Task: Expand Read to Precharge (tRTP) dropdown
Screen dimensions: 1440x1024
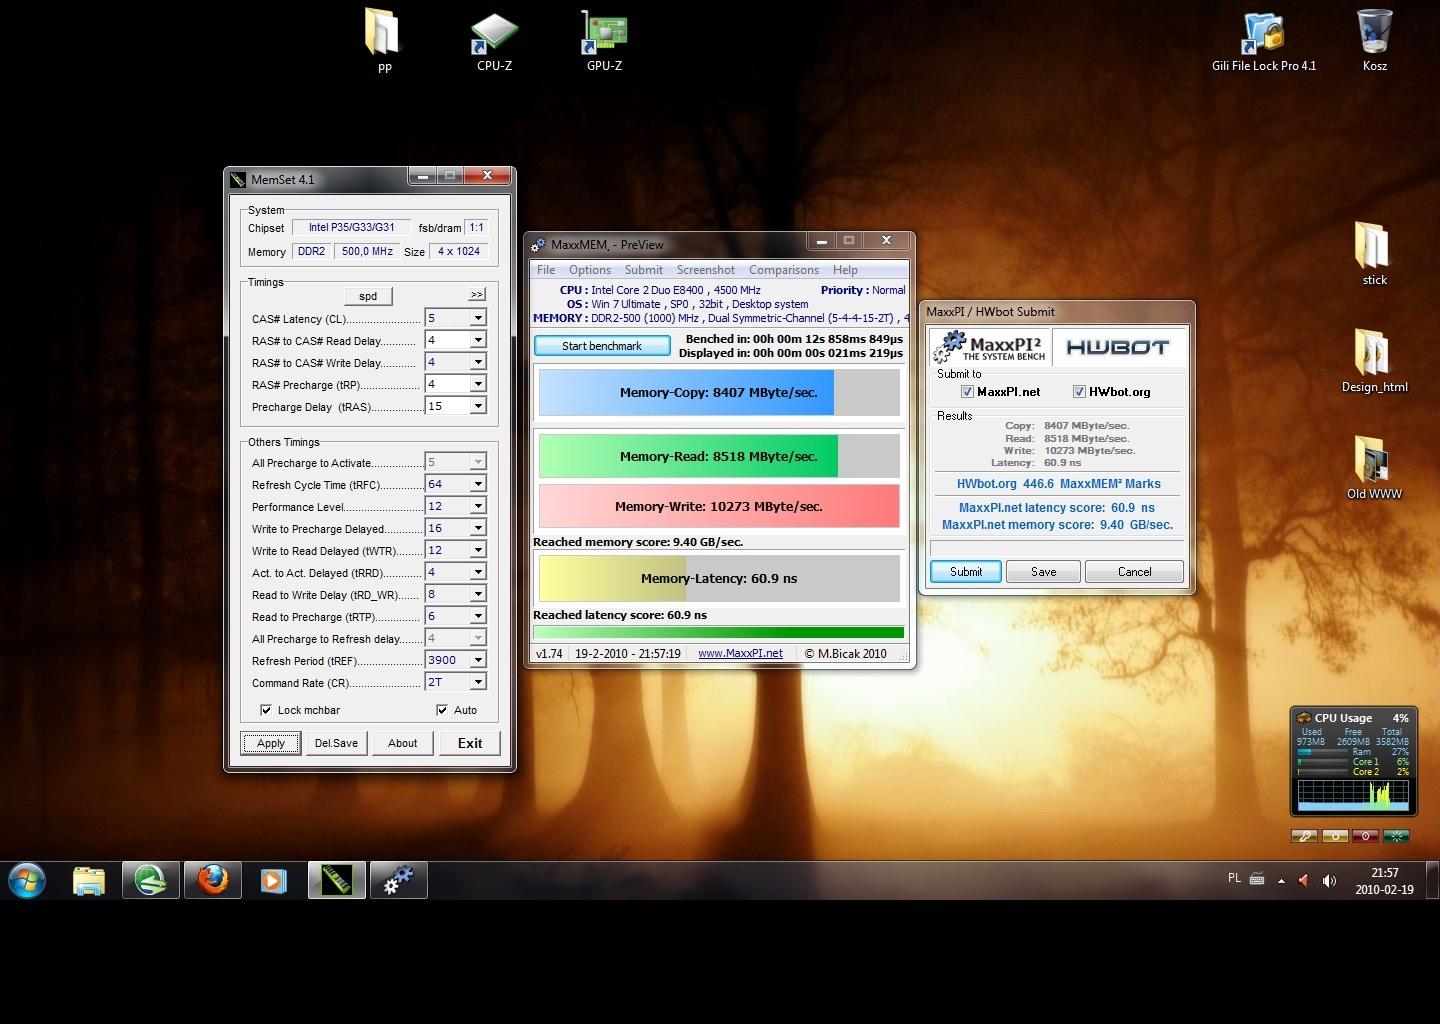Action: 478,616
